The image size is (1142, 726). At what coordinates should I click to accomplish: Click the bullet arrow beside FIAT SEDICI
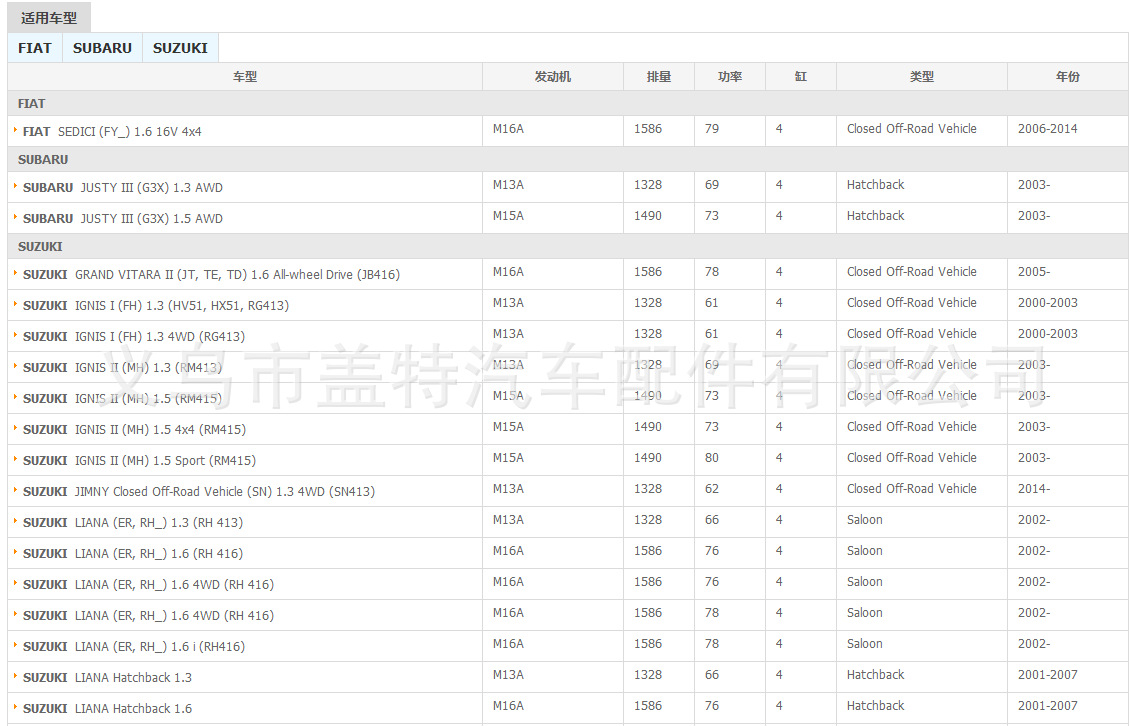(15, 130)
